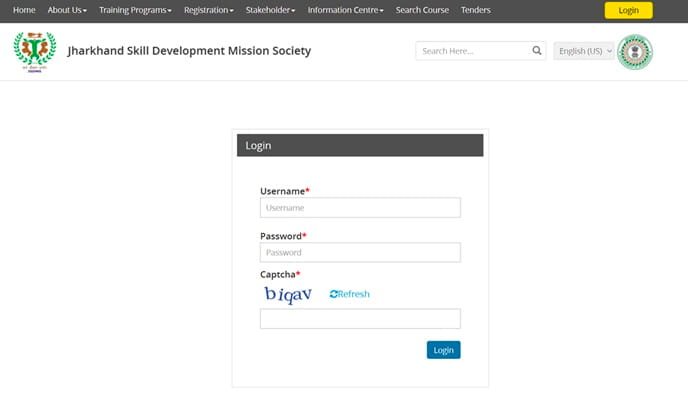Image resolution: width=688 pixels, height=400 pixels.
Task: Click the search magnifier icon
Action: pyautogui.click(x=537, y=51)
